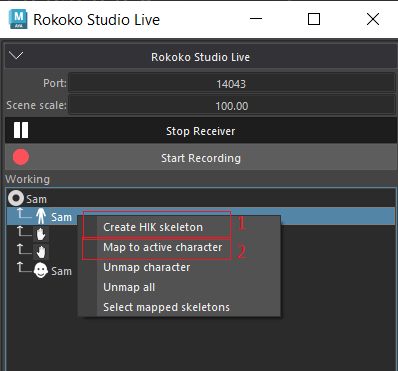Choose Unmap character menu entry
This screenshot has width=398, height=371.
[x=179, y=267]
